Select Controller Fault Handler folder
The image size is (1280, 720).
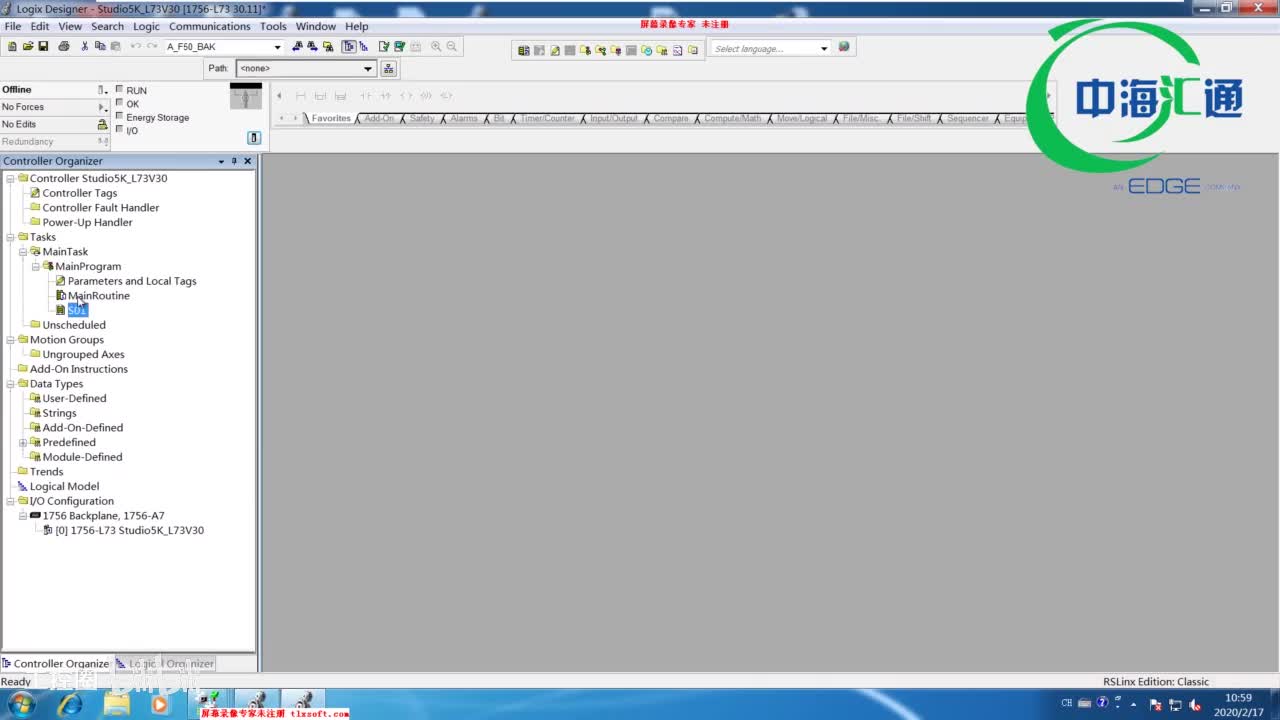(101, 208)
